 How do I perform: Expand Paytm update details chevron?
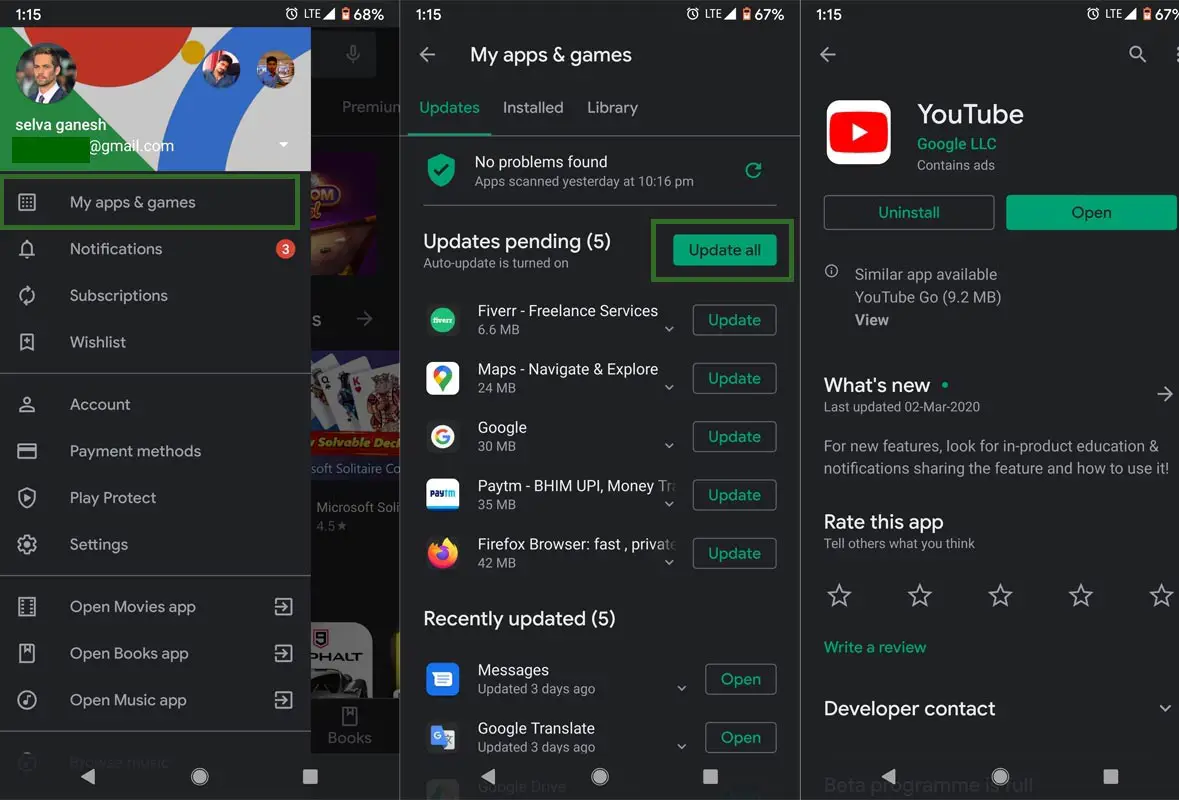point(669,504)
